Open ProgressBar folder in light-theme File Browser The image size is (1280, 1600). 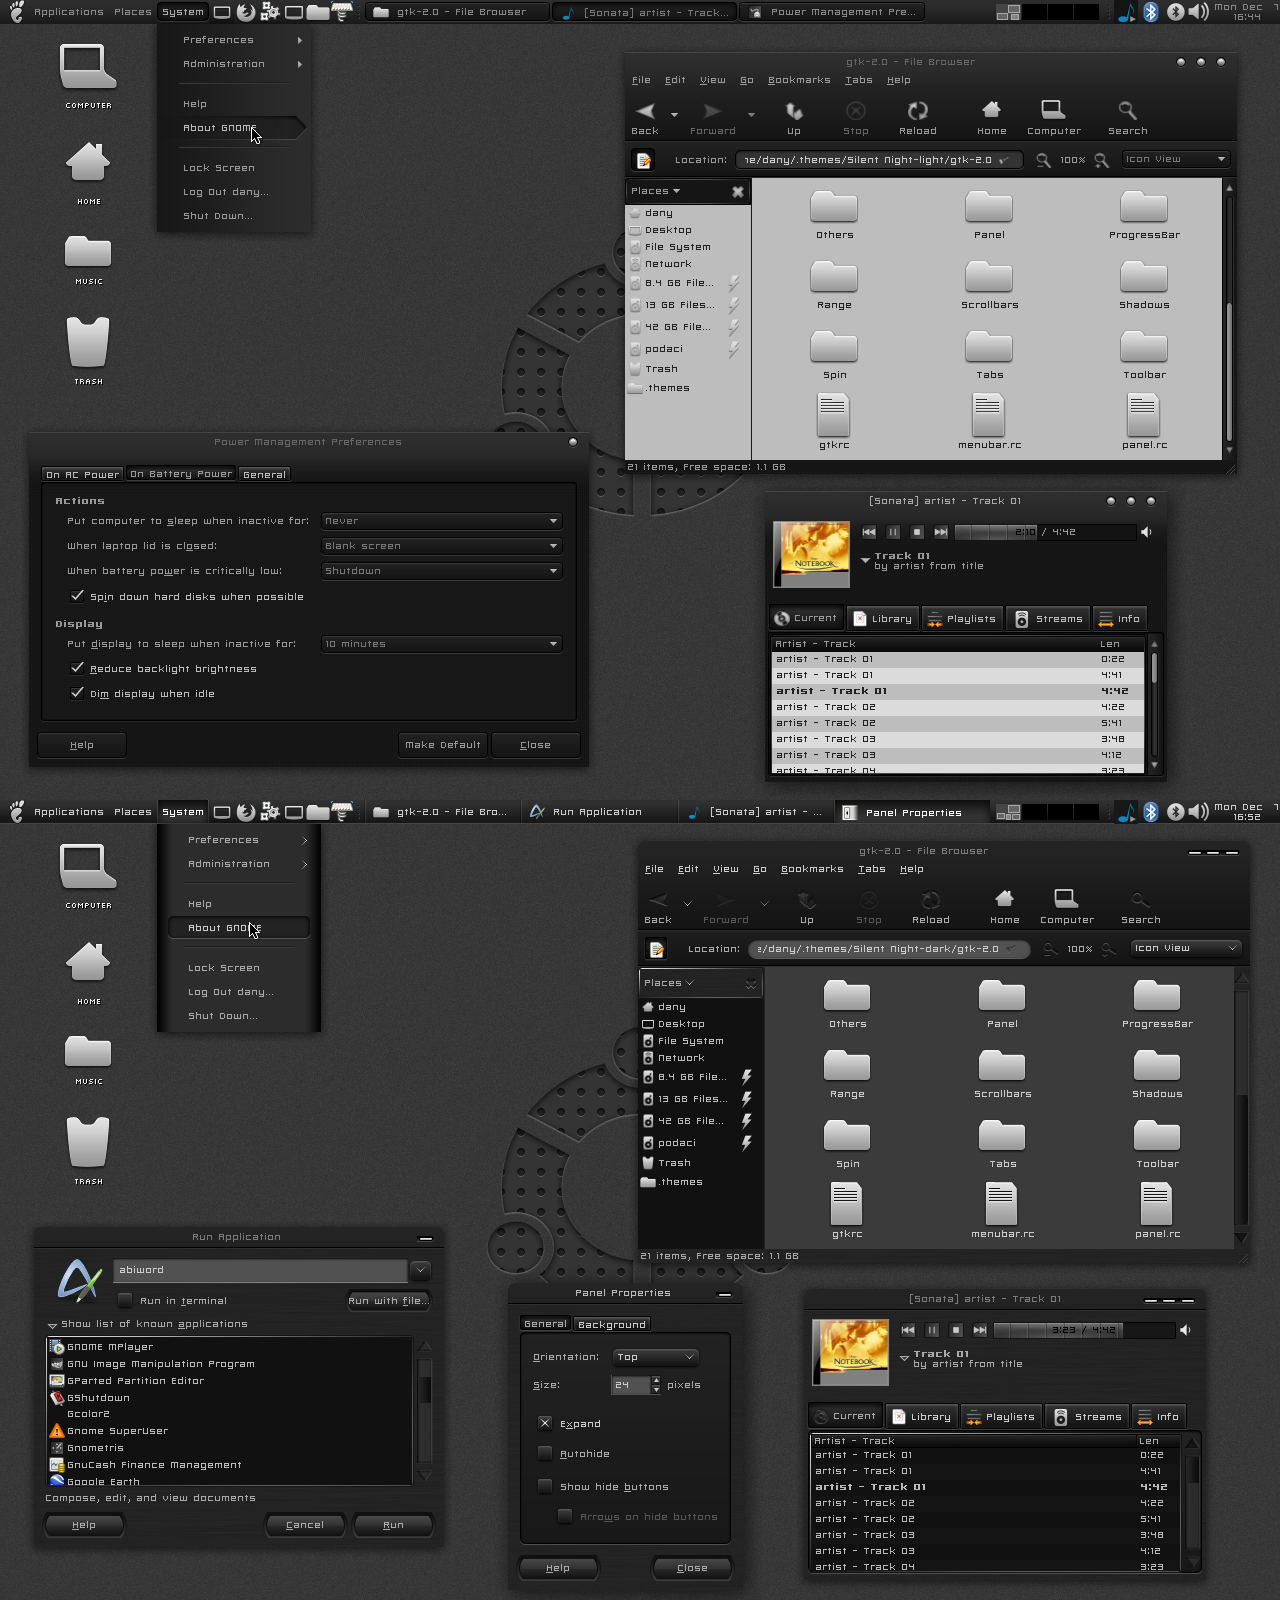1144,214
